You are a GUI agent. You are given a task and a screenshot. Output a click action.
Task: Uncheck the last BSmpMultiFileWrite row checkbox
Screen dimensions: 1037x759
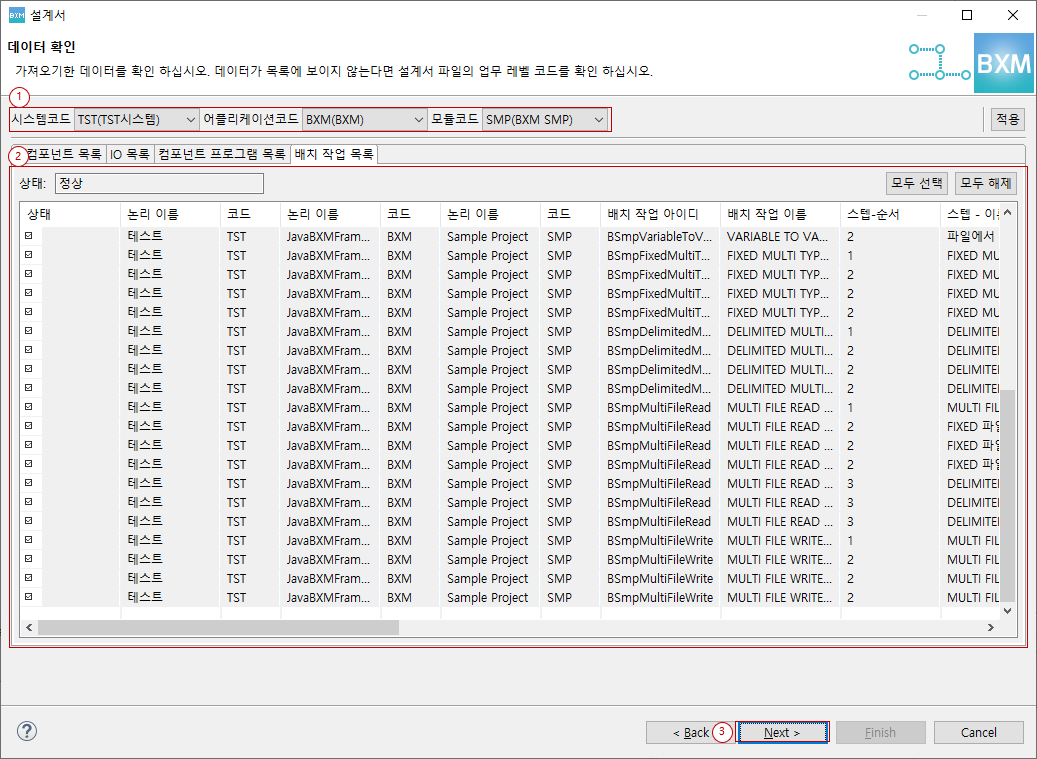coord(29,597)
